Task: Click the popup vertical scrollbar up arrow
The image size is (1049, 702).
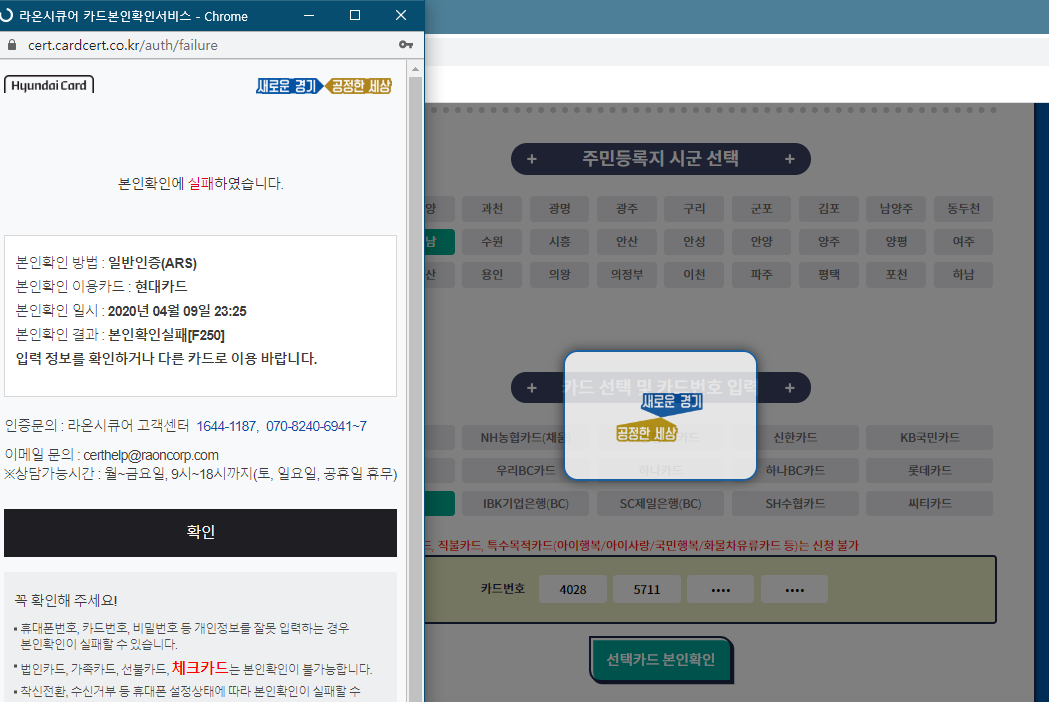Action: pos(415,69)
